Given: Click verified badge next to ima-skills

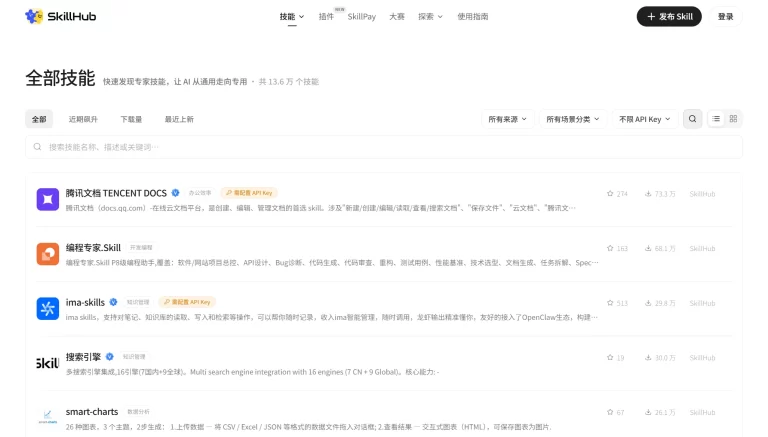Looking at the screenshot, I should pos(113,302).
